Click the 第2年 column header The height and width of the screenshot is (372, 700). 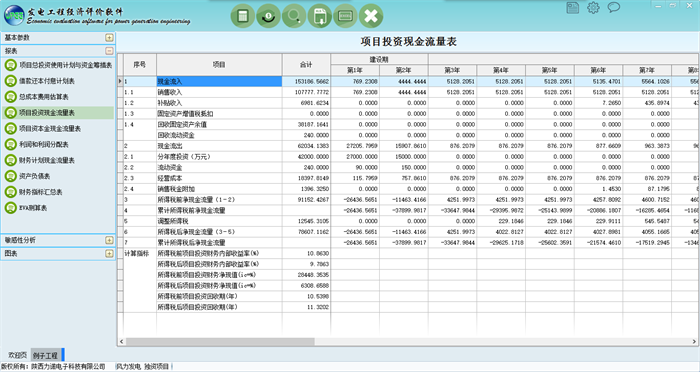pyautogui.click(x=404, y=70)
